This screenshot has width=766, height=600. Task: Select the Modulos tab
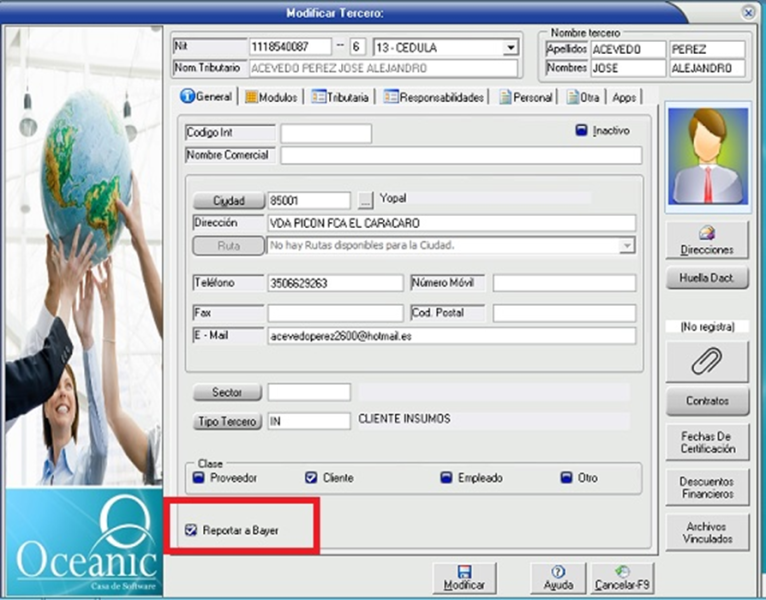point(270,97)
